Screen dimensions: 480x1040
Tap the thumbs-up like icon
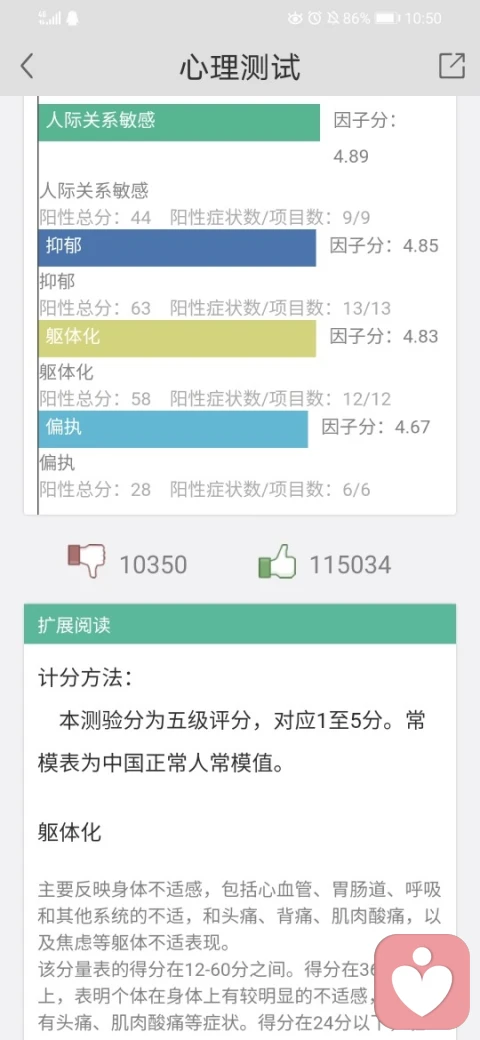click(x=277, y=562)
